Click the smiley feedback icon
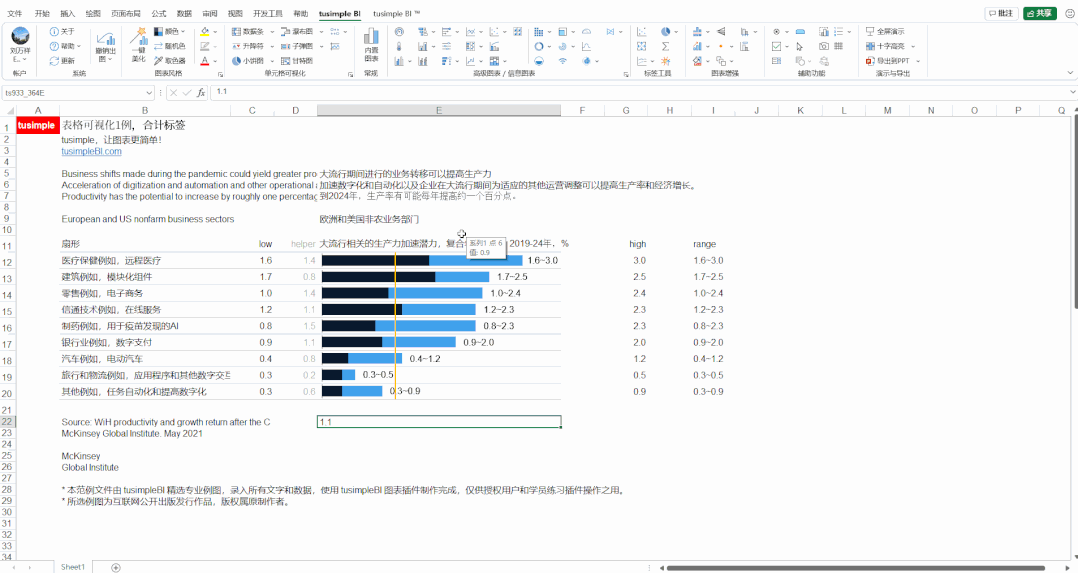The width and height of the screenshot is (1078, 573). (x=1069, y=13)
